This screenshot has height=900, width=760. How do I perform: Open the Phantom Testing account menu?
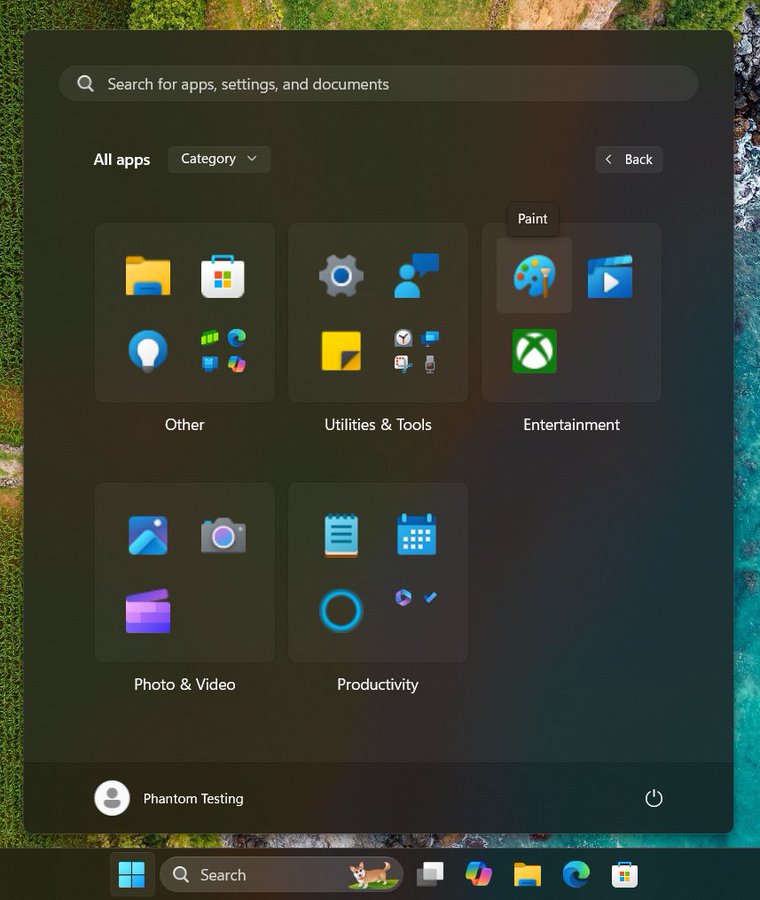[x=169, y=798]
